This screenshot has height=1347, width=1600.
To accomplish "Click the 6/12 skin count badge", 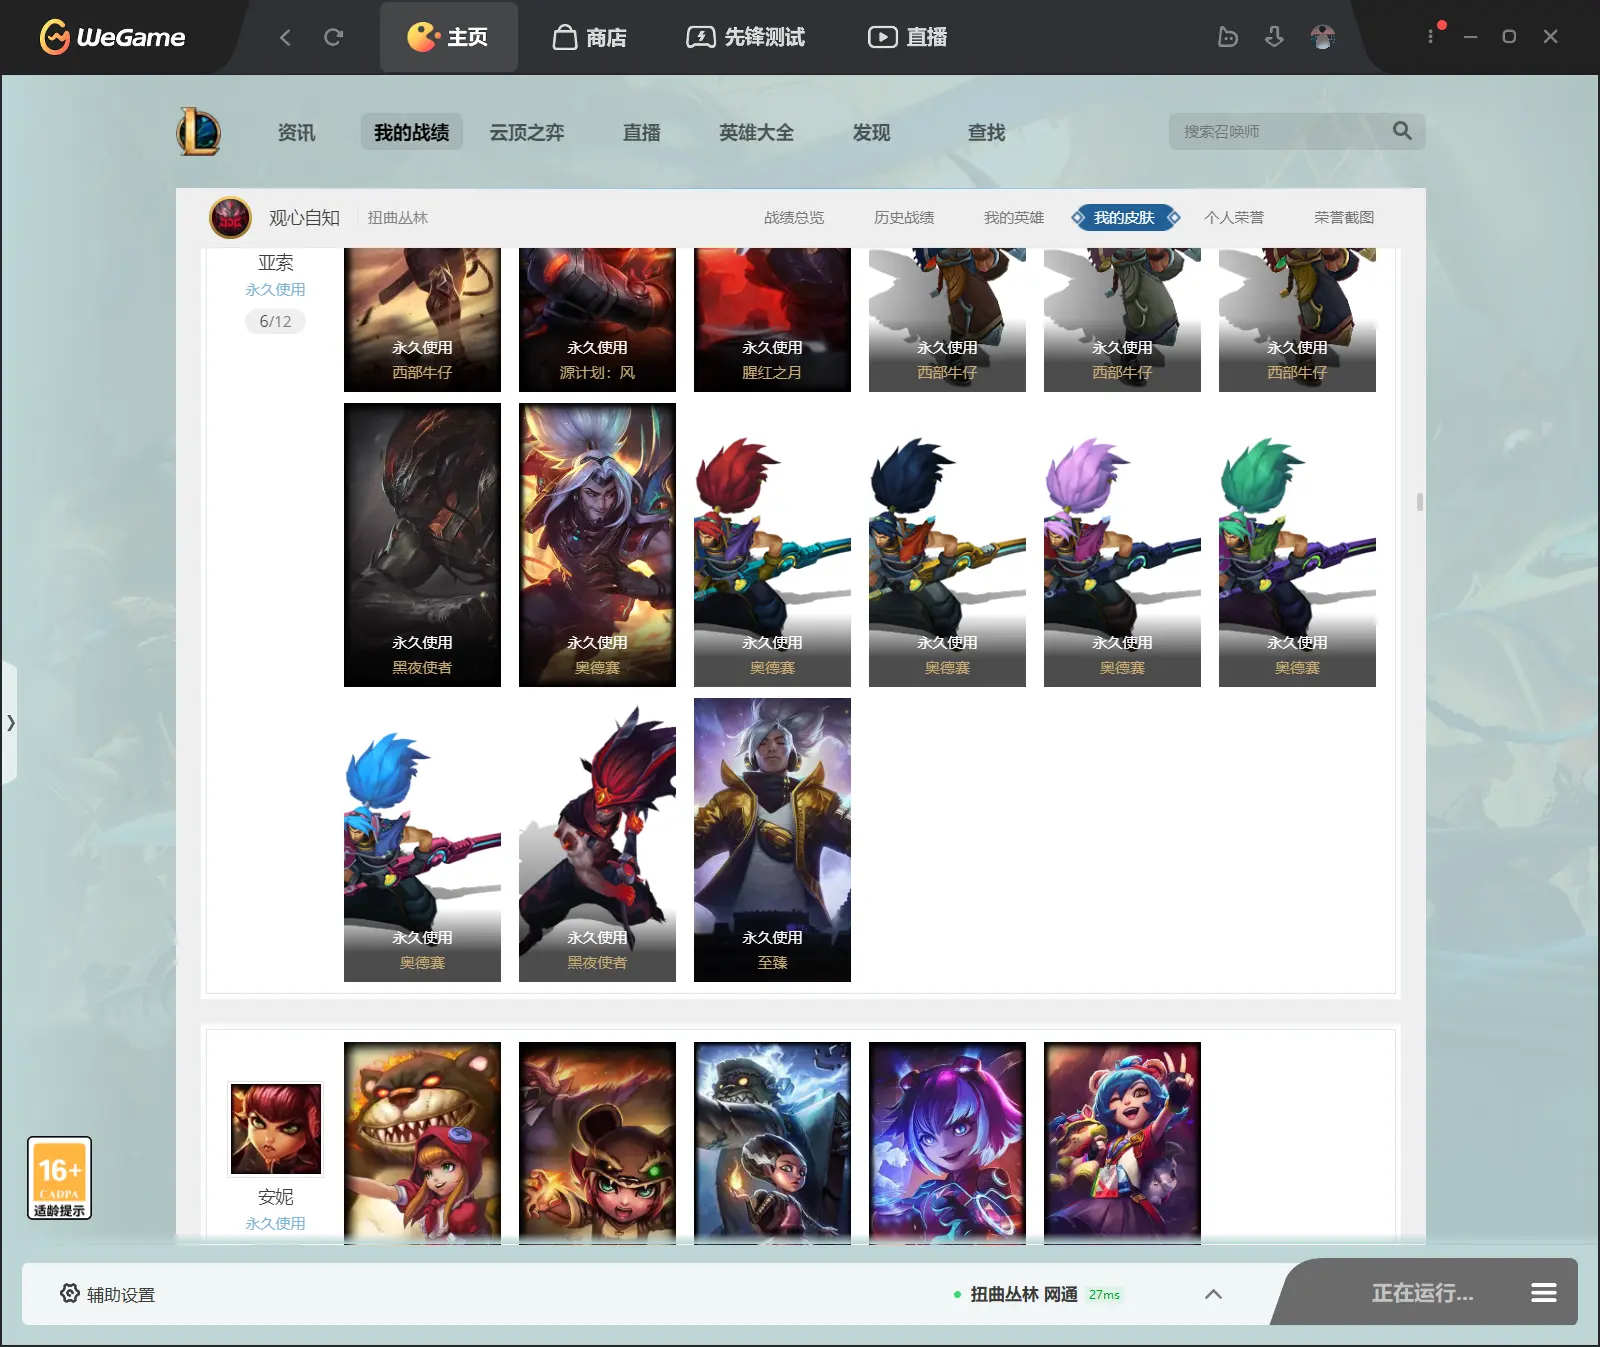I will tap(275, 321).
